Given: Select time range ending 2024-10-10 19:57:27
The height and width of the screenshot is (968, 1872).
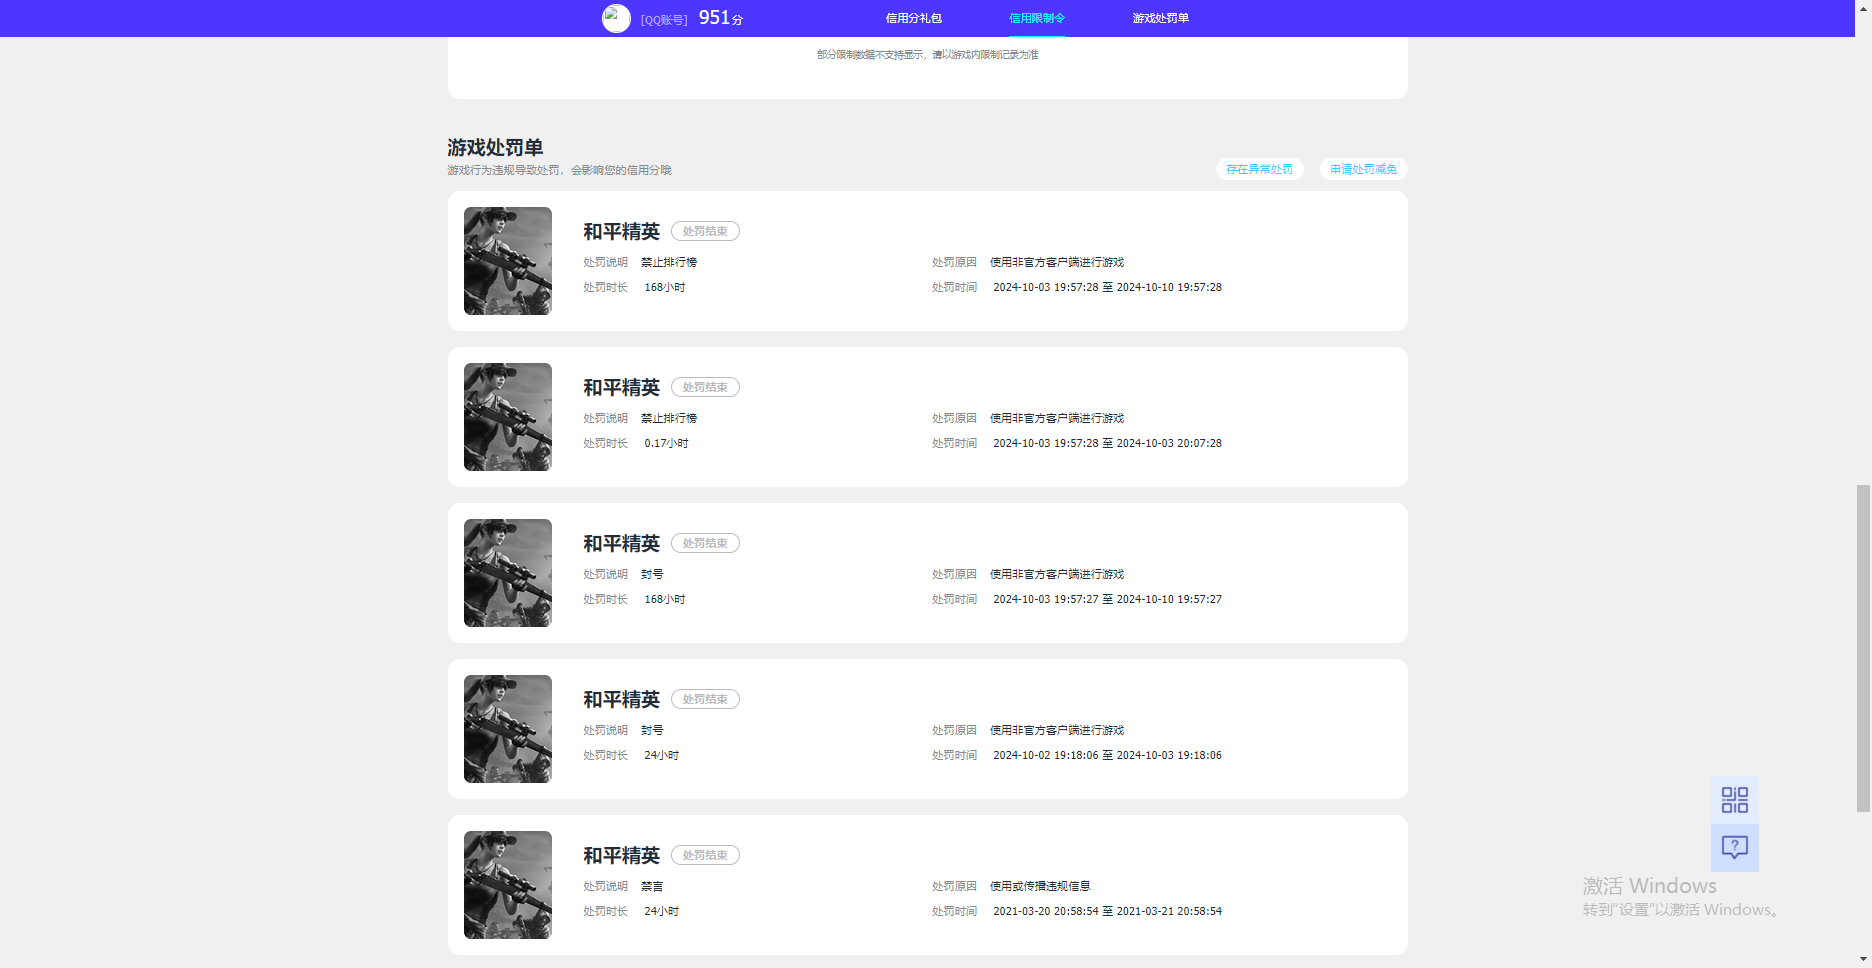Looking at the screenshot, I should [x=1107, y=599].
